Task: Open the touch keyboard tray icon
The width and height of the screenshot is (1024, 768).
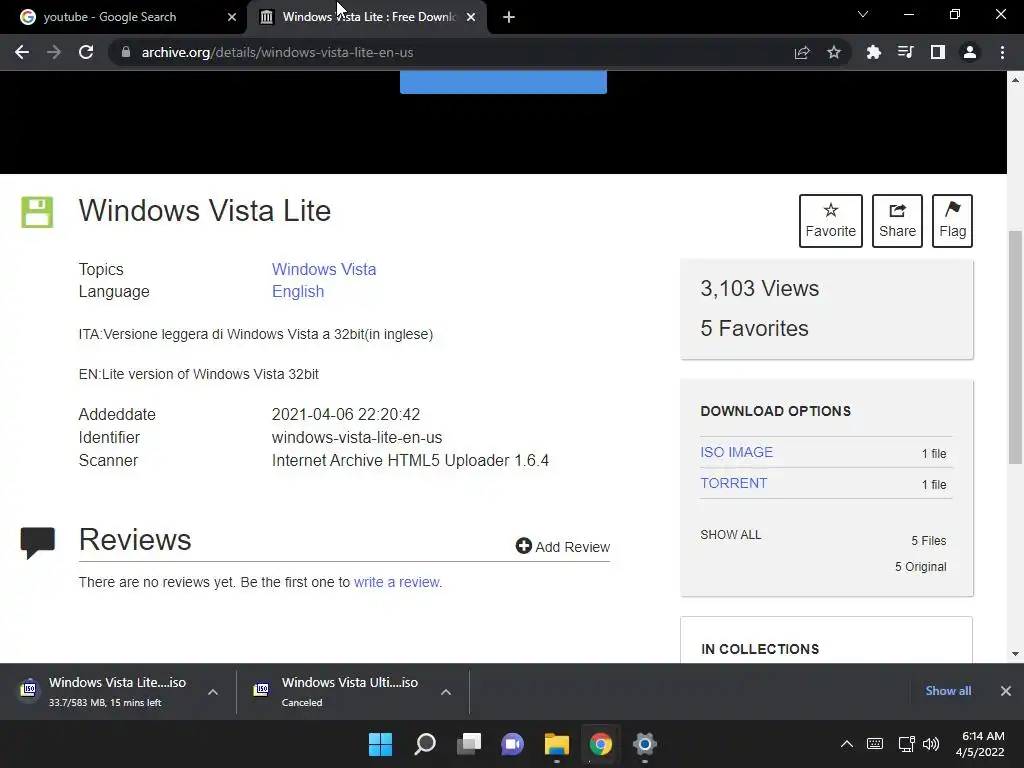Action: pyautogui.click(x=875, y=744)
